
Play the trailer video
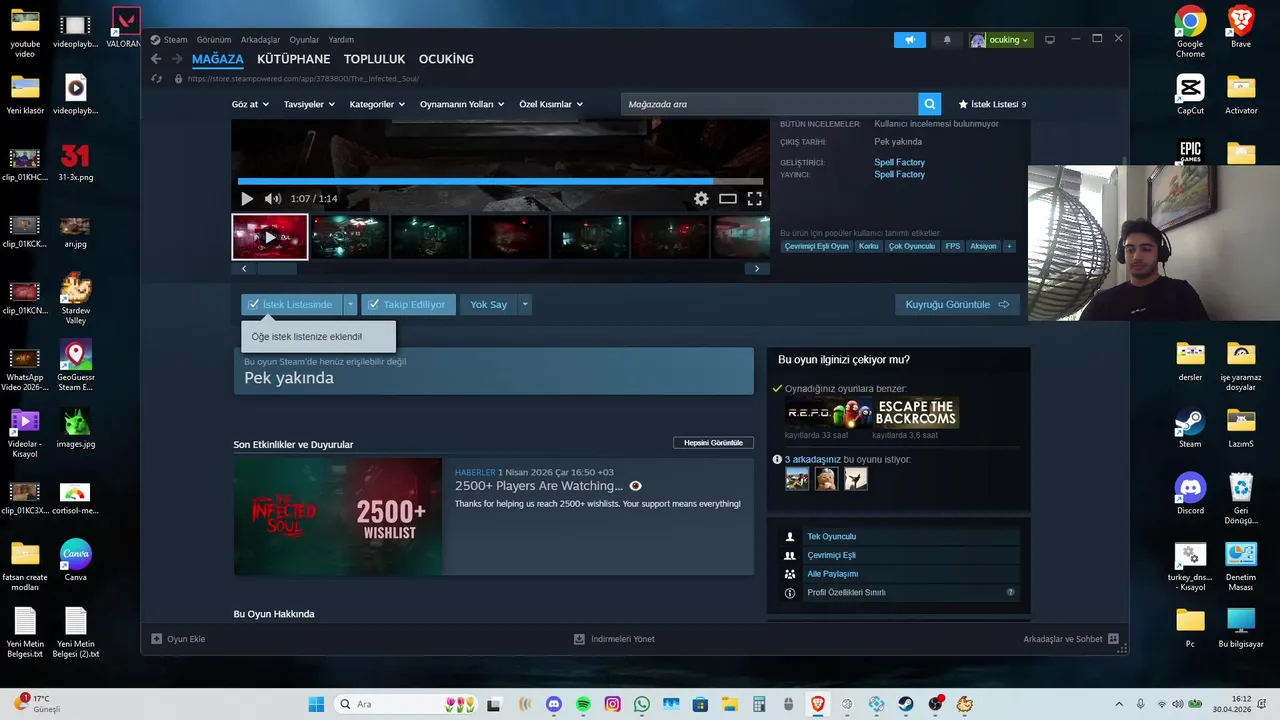tap(247, 199)
